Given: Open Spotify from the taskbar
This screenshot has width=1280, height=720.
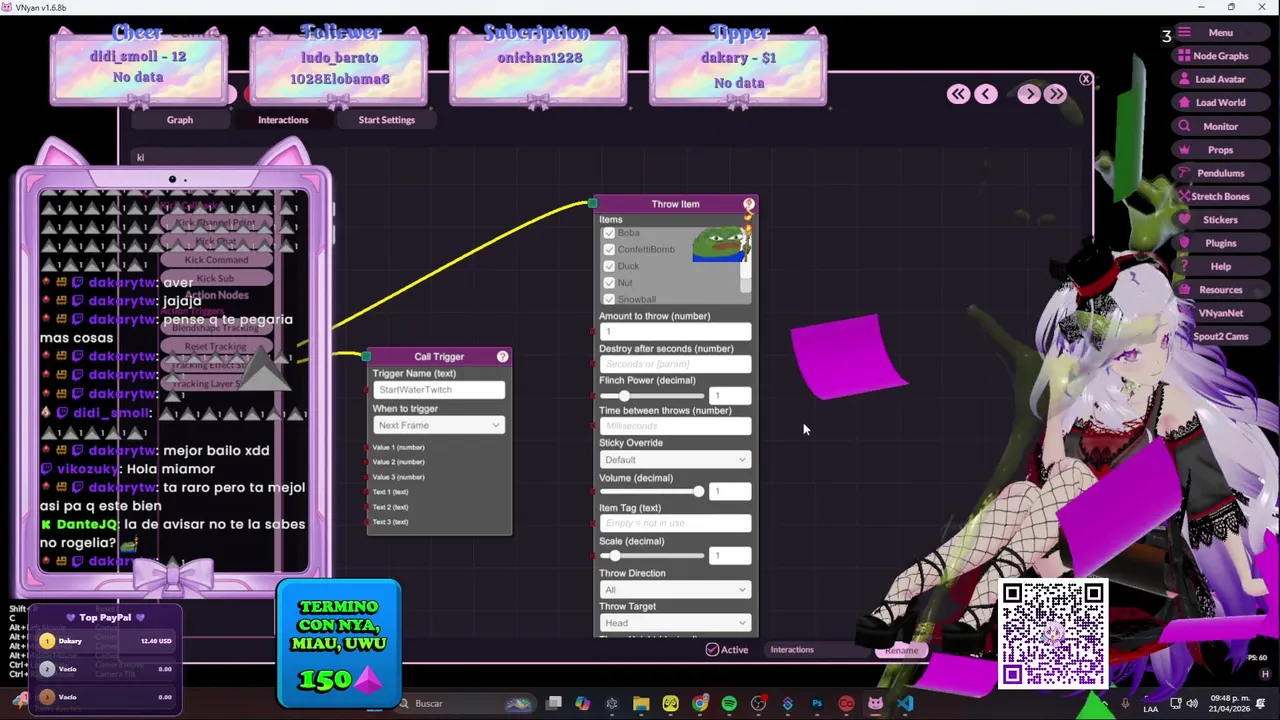Looking at the screenshot, I should [729, 704].
